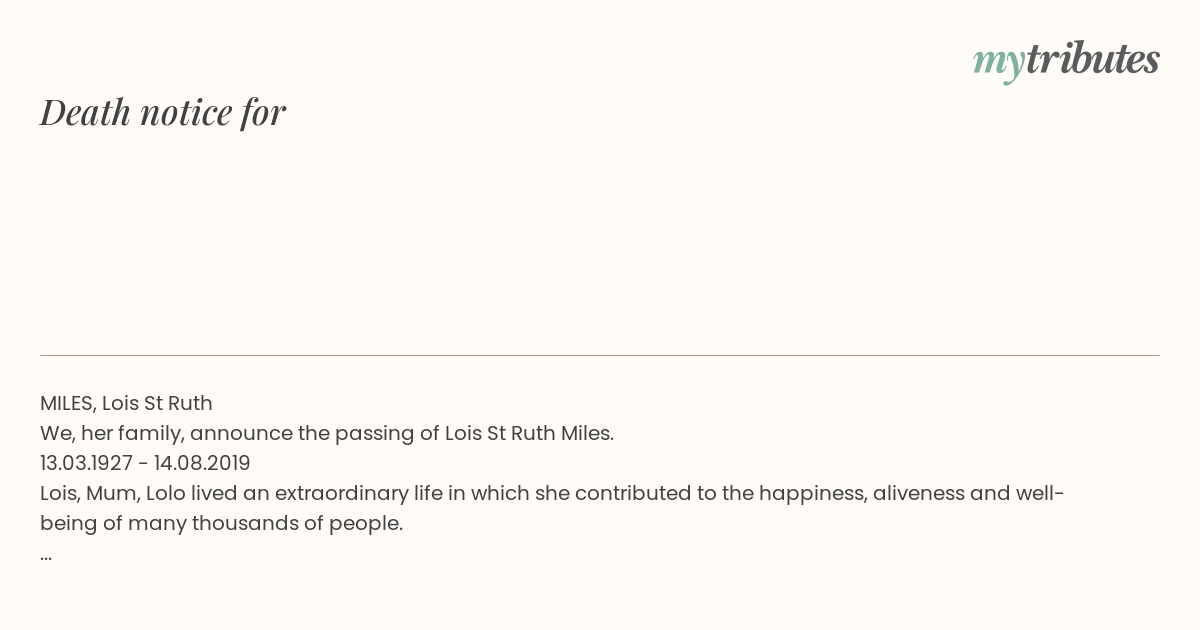This screenshot has height=630, width=1200.
Task: Click the line starting "Lois, Mum, Lolo lived"
Action: [552, 493]
